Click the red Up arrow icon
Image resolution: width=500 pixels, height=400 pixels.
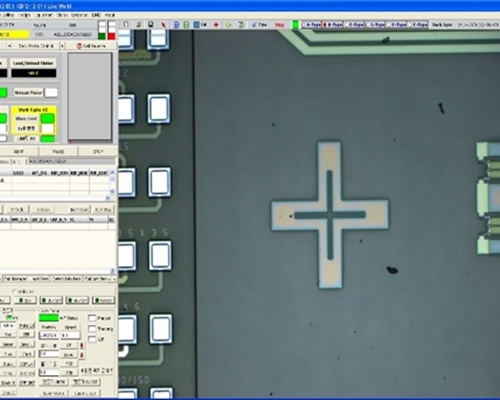pyautogui.click(x=82, y=345)
